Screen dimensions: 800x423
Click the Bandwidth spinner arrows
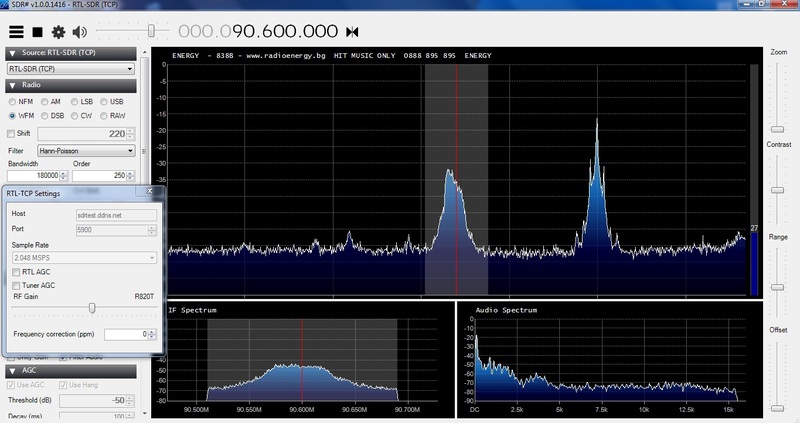[x=64, y=176]
